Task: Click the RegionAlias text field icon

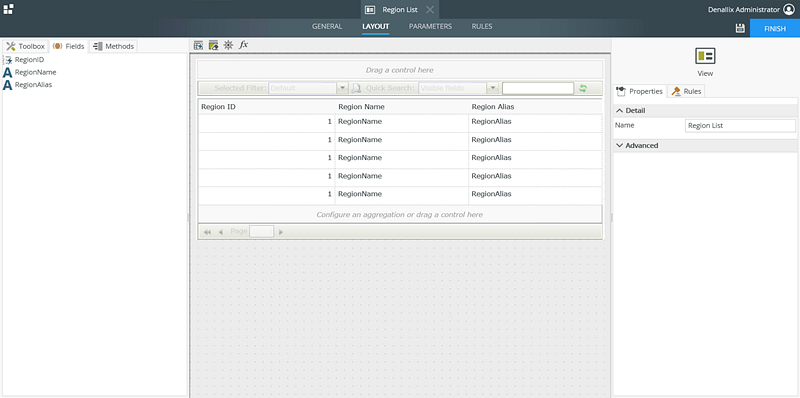Action: coord(8,85)
